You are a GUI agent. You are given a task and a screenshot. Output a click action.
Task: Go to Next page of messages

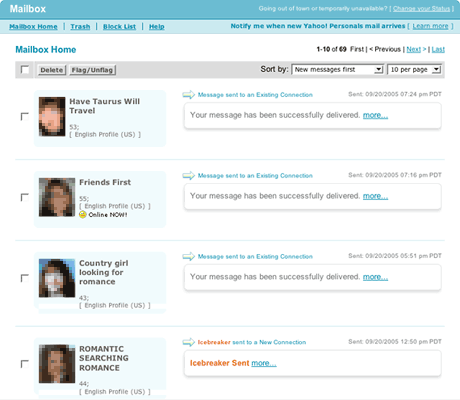pyautogui.click(x=414, y=49)
